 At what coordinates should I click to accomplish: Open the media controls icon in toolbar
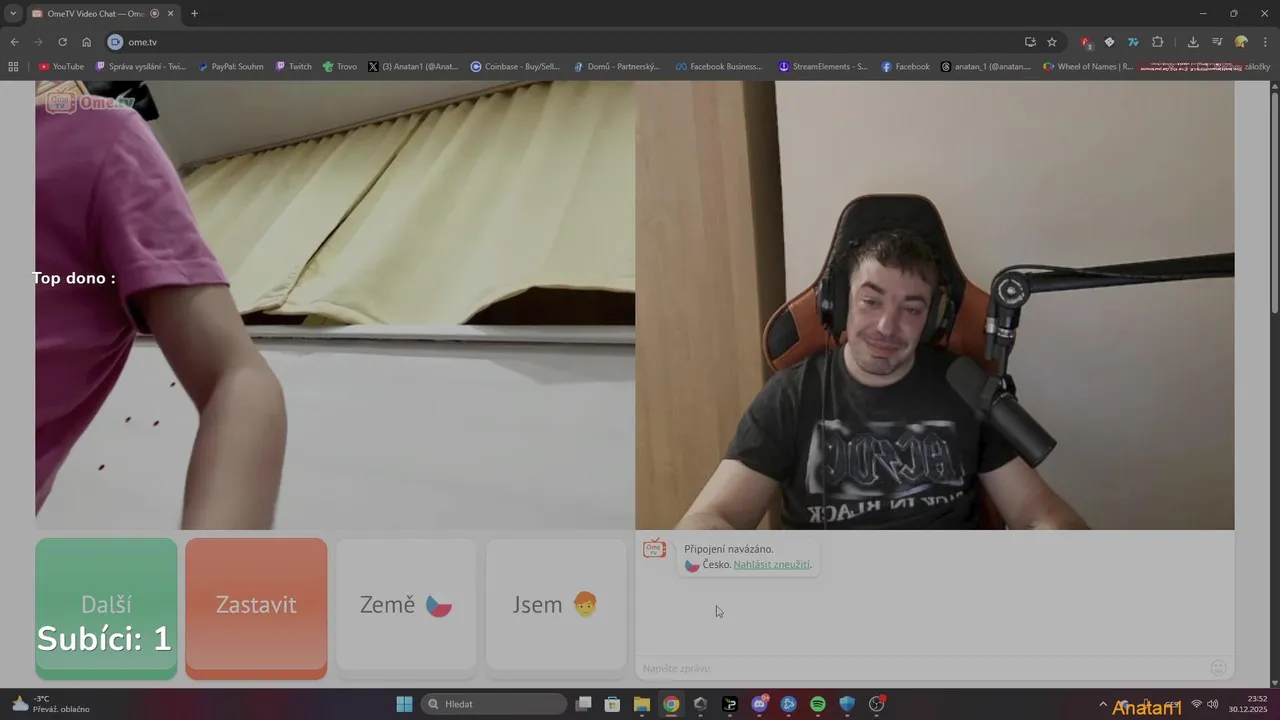[1217, 42]
